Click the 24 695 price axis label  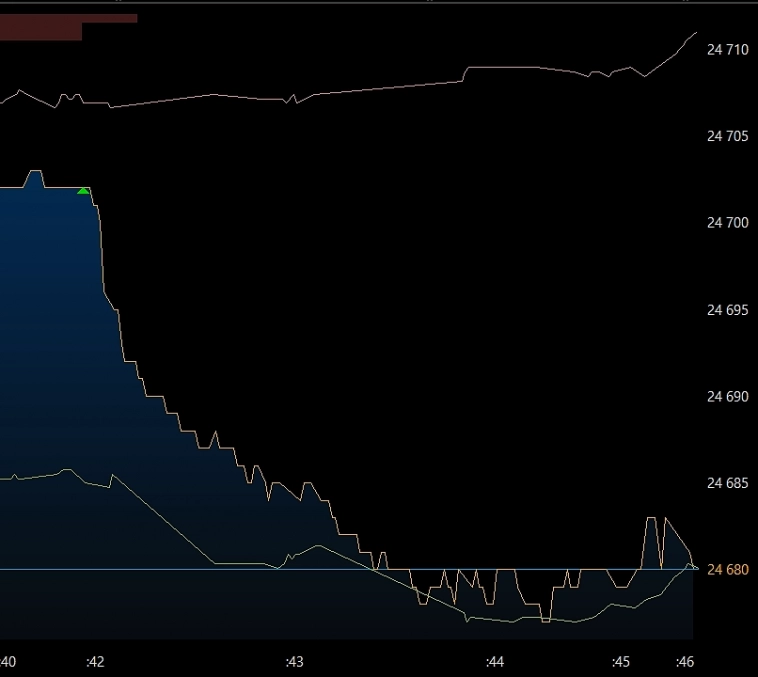pyautogui.click(x=727, y=310)
